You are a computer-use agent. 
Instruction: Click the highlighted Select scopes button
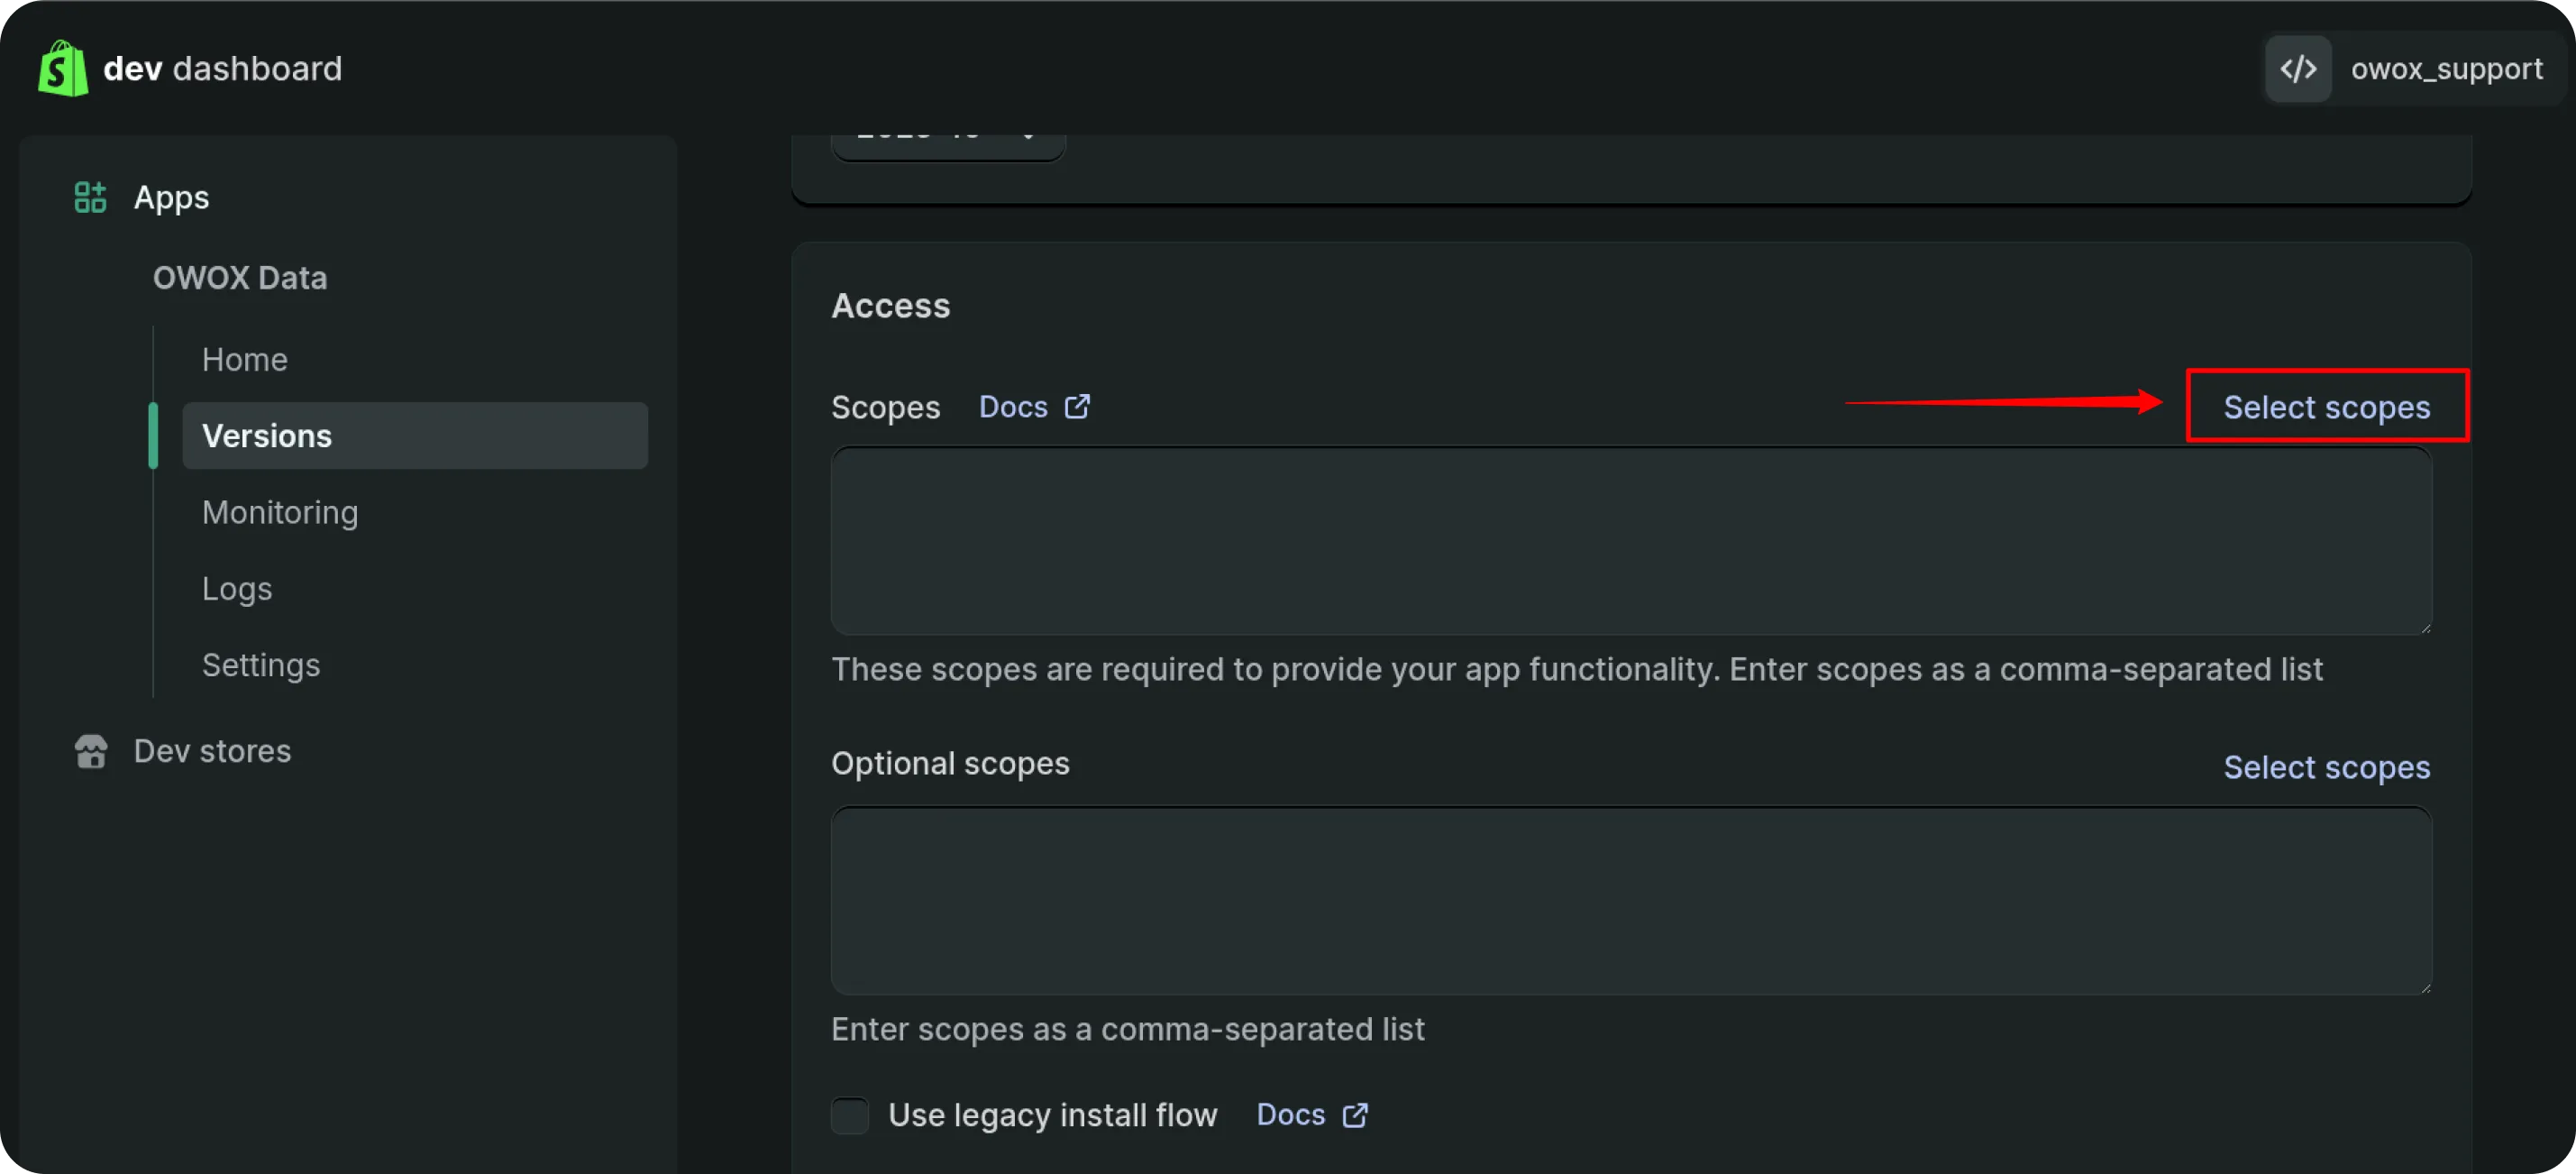click(2327, 406)
